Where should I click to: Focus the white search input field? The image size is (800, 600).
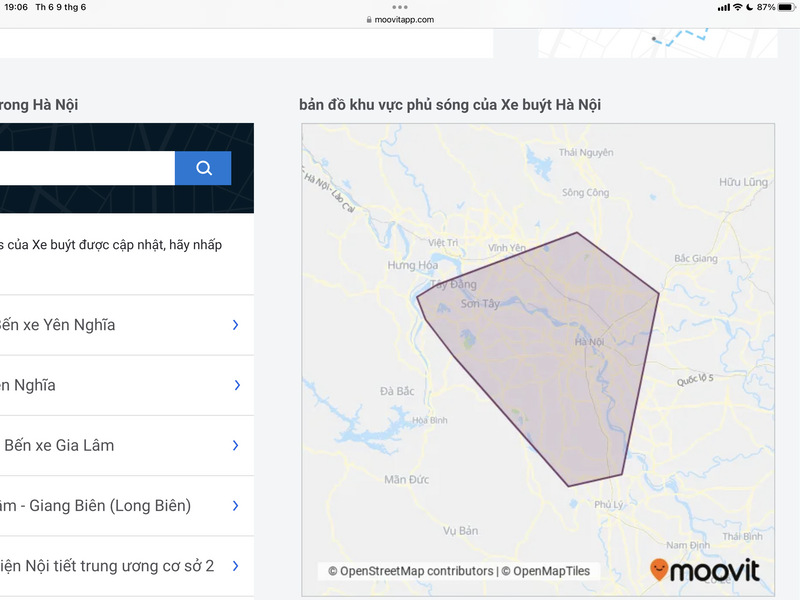pos(85,168)
